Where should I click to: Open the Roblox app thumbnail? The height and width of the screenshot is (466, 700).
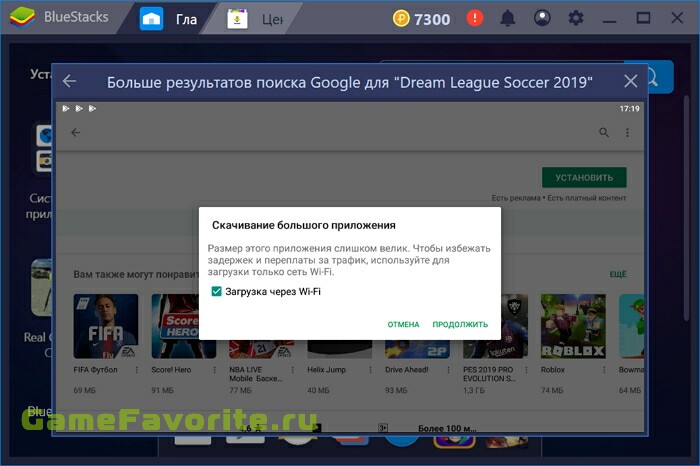tap(573, 326)
